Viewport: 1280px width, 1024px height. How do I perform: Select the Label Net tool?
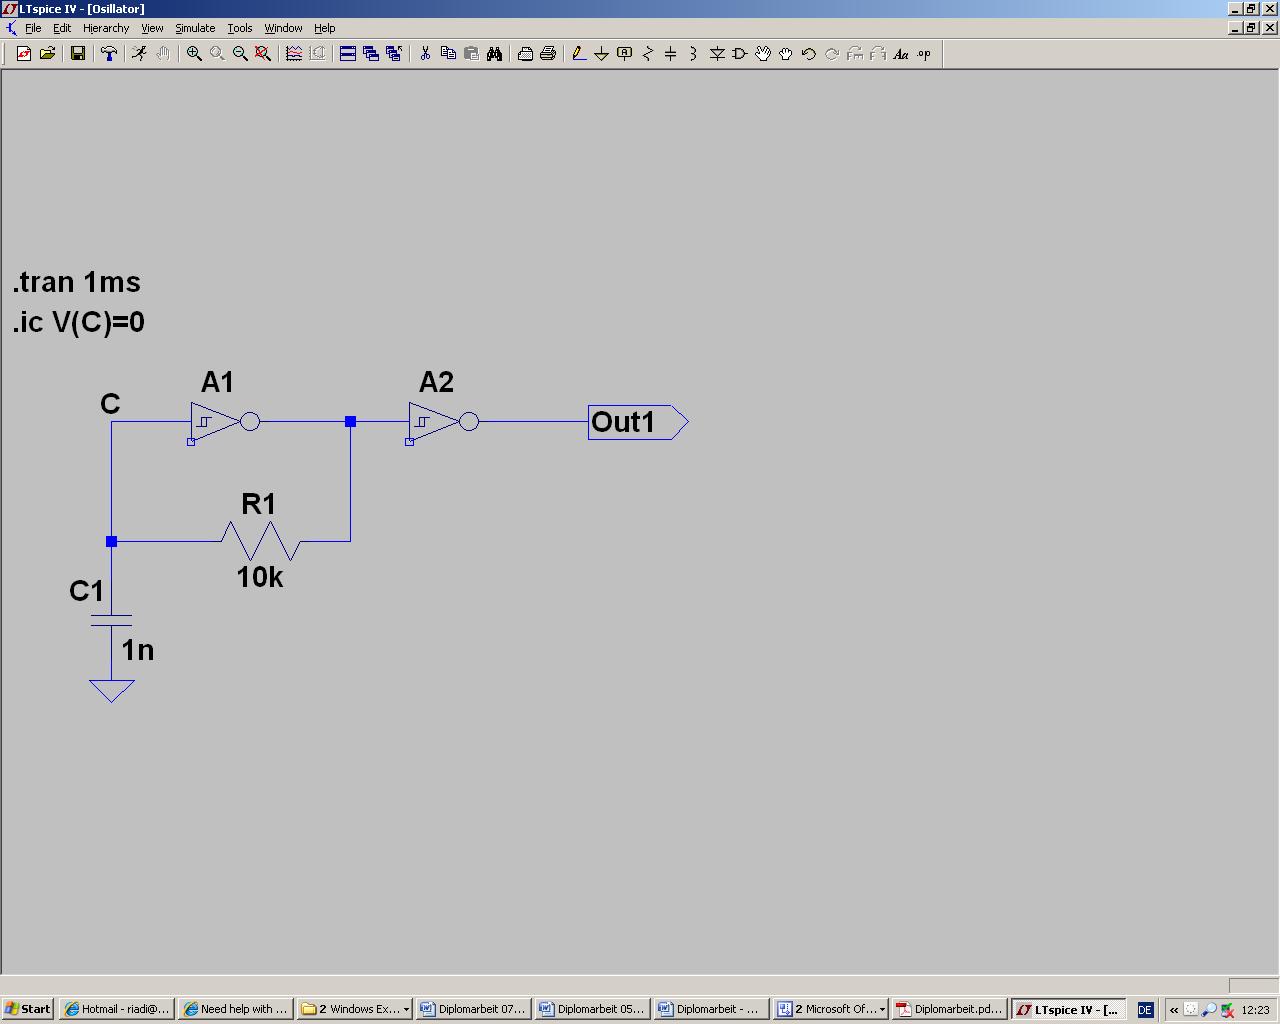tap(625, 54)
